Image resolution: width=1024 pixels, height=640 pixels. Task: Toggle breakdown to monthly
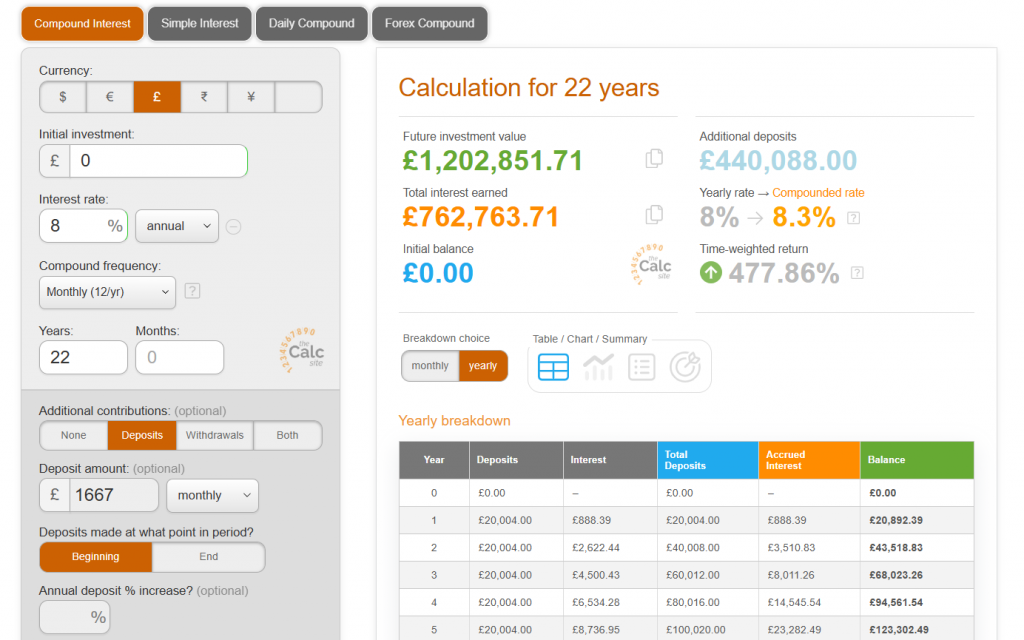point(430,366)
